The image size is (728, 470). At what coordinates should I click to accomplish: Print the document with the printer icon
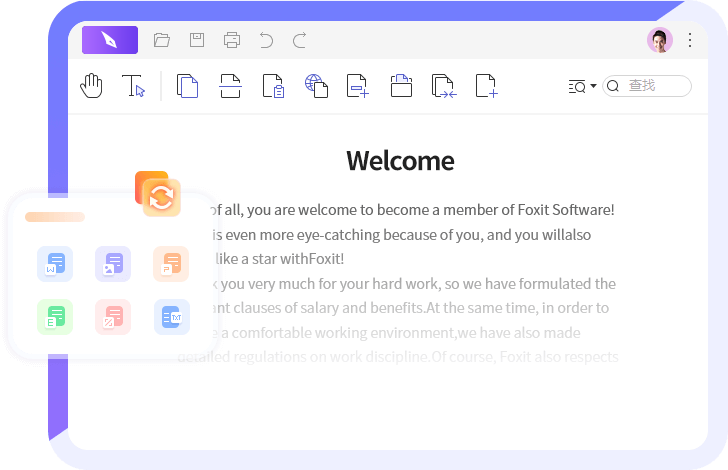tap(232, 40)
